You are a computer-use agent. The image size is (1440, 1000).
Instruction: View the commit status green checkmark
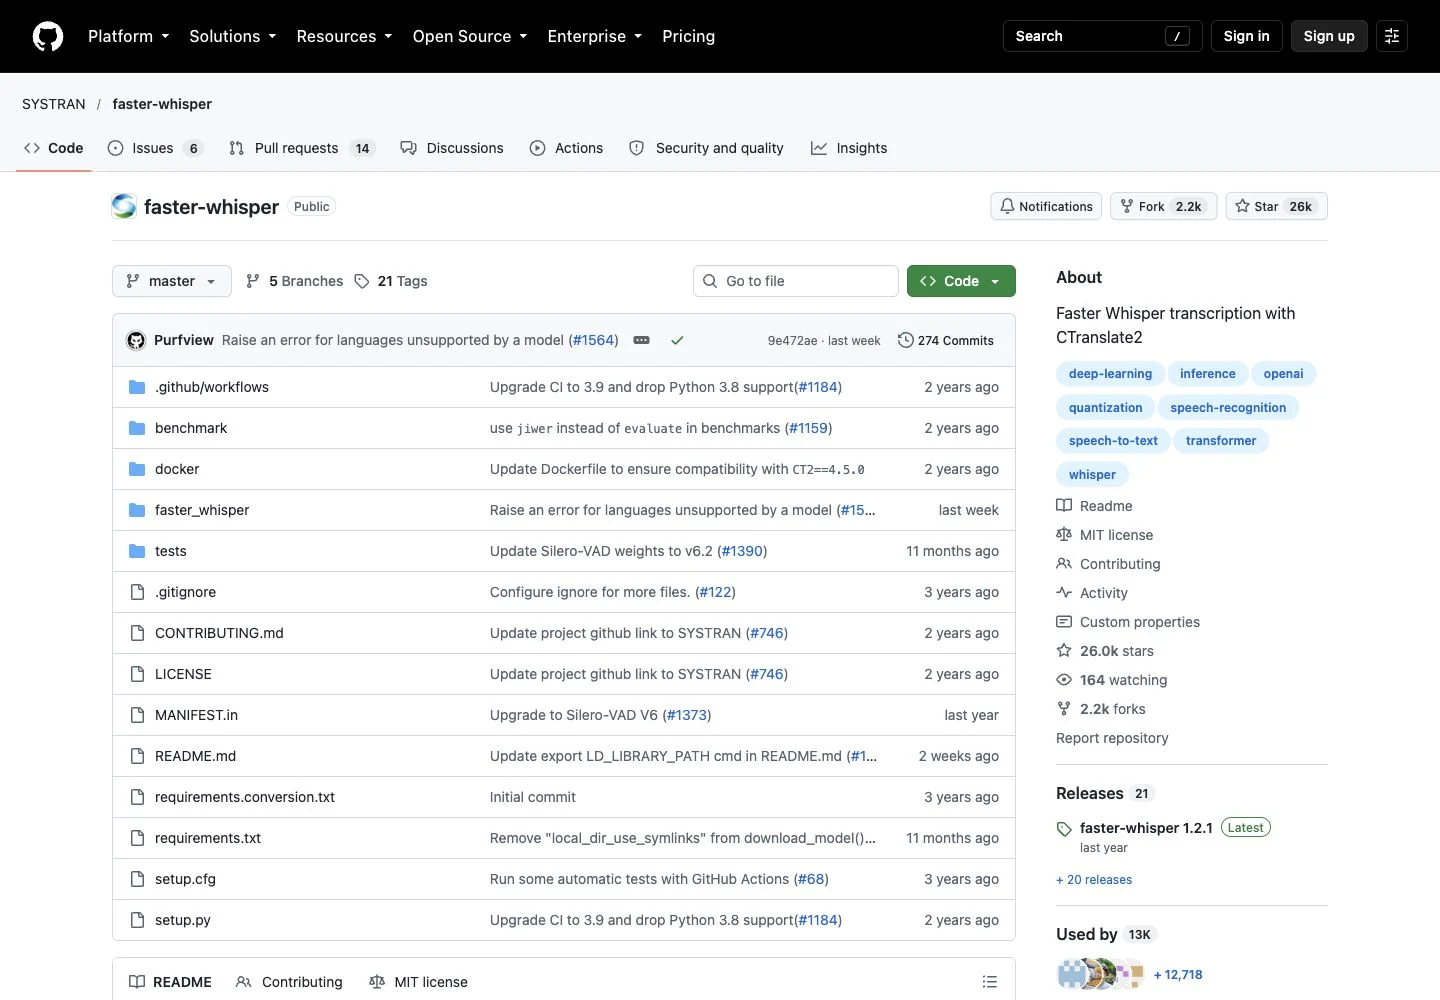pyautogui.click(x=677, y=340)
